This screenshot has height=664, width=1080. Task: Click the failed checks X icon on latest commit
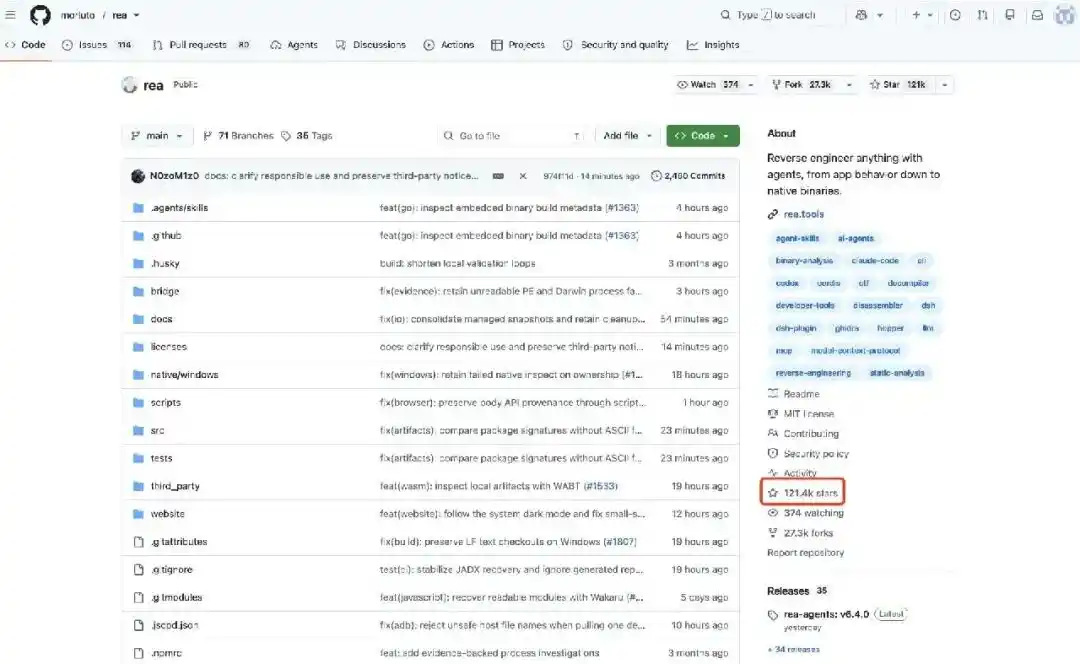pyautogui.click(x=523, y=176)
